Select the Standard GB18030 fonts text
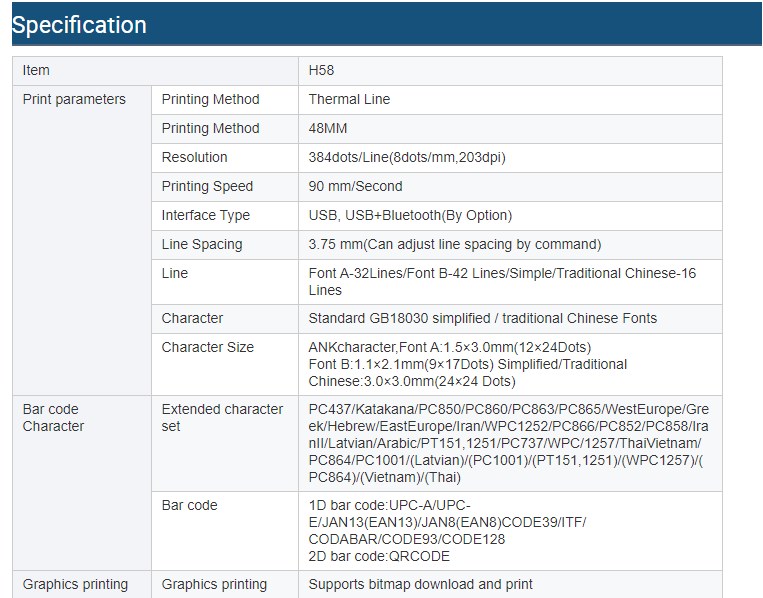 click(x=483, y=318)
